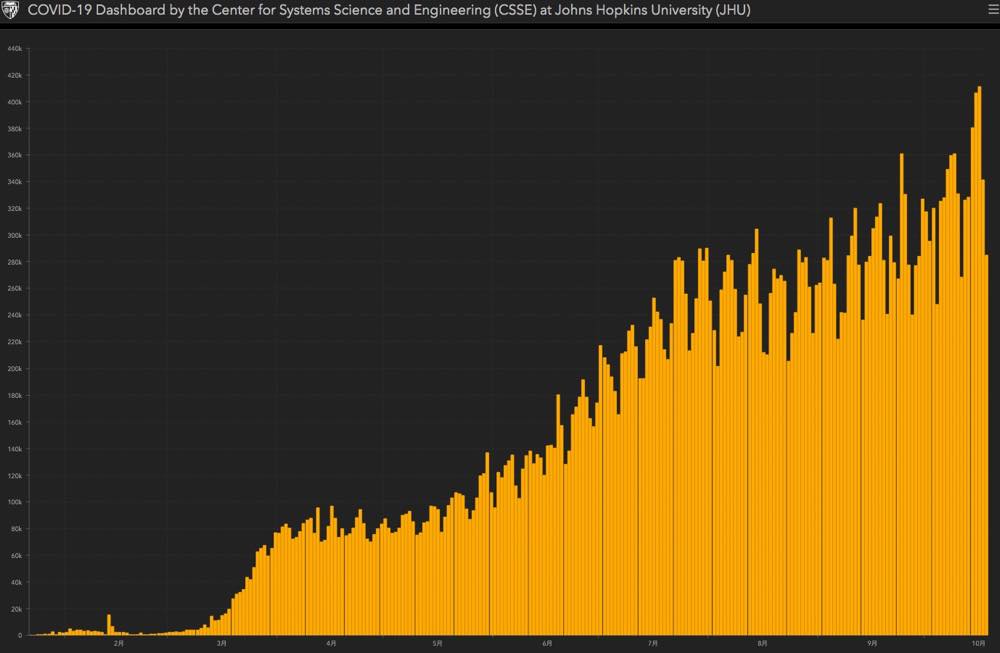Viewport: 1000px width, 653px height.
Task: Click the 2月 x-axis label
Action: click(119, 644)
